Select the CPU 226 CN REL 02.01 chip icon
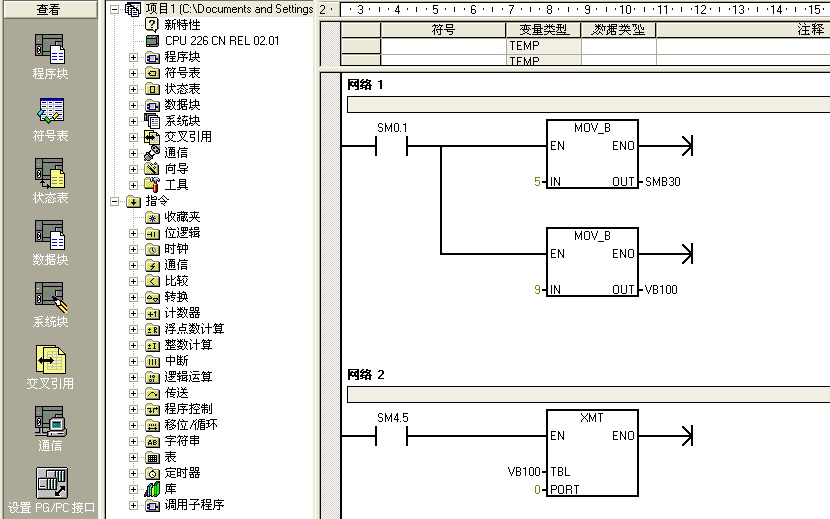The height and width of the screenshot is (519, 830). coord(152,41)
